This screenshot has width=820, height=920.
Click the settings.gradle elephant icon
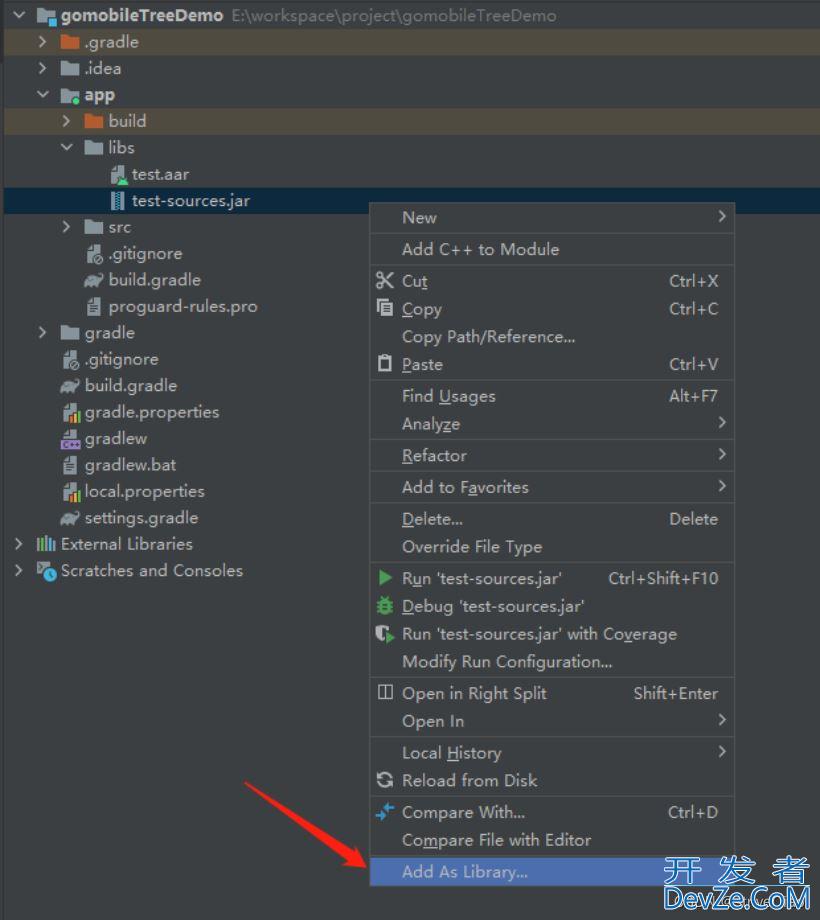(x=70, y=518)
